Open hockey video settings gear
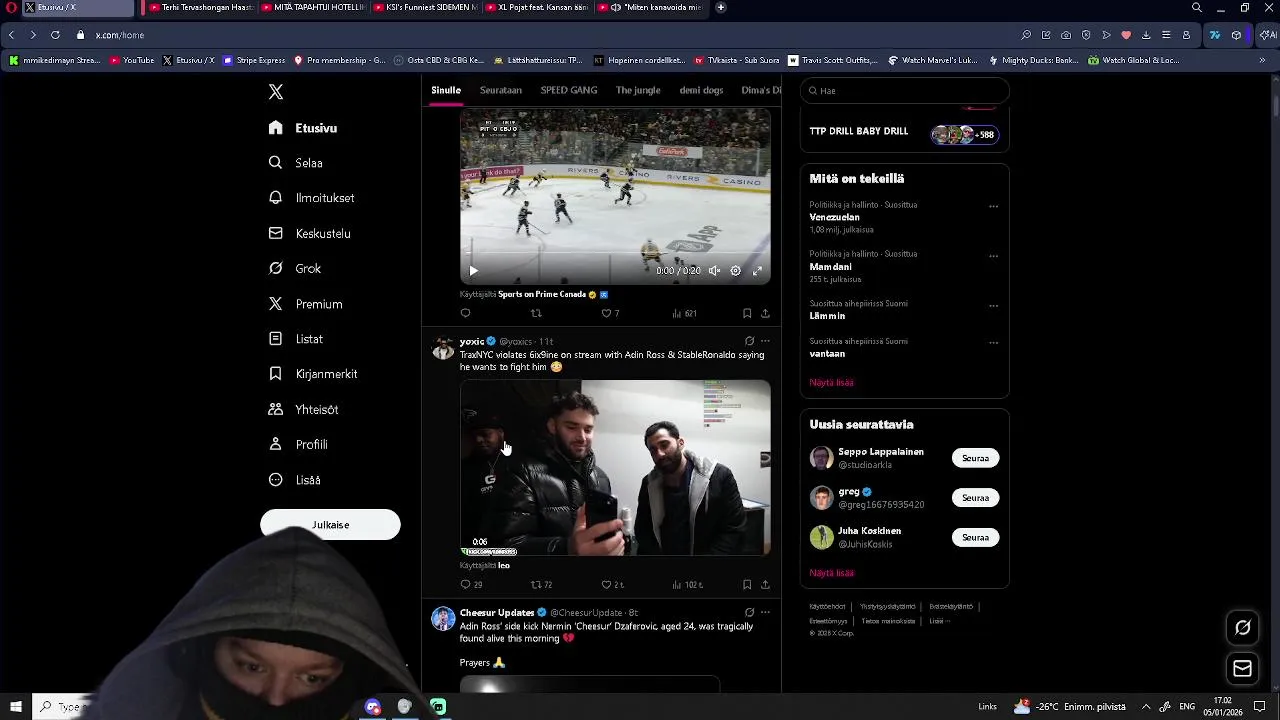1280x720 pixels. [x=736, y=271]
